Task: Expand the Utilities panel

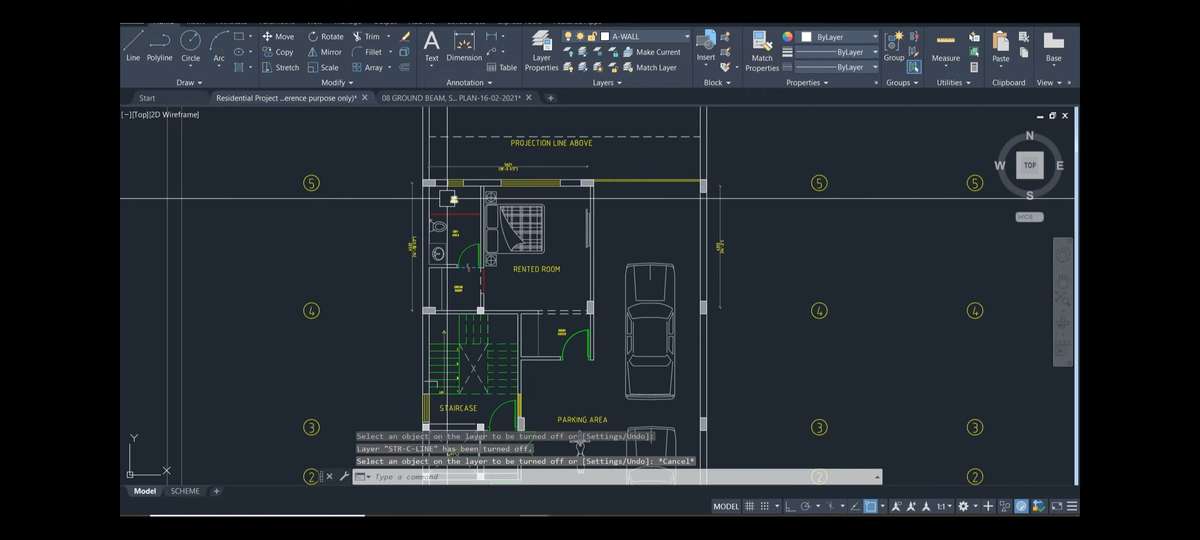Action: point(953,83)
